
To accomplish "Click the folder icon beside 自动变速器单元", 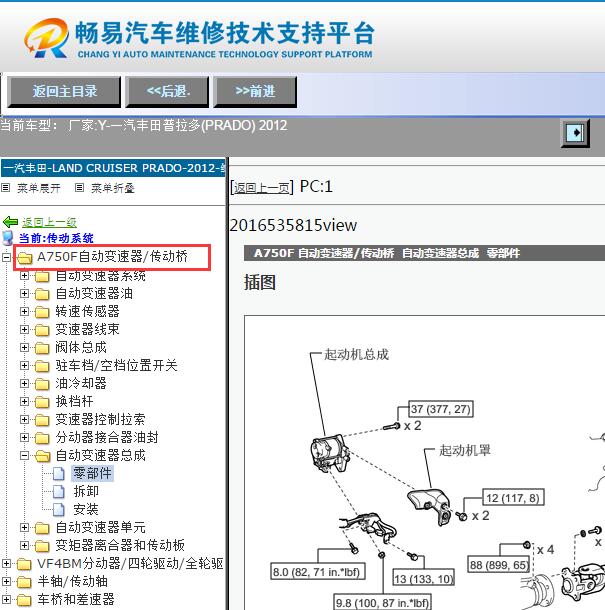I will [x=42, y=528].
